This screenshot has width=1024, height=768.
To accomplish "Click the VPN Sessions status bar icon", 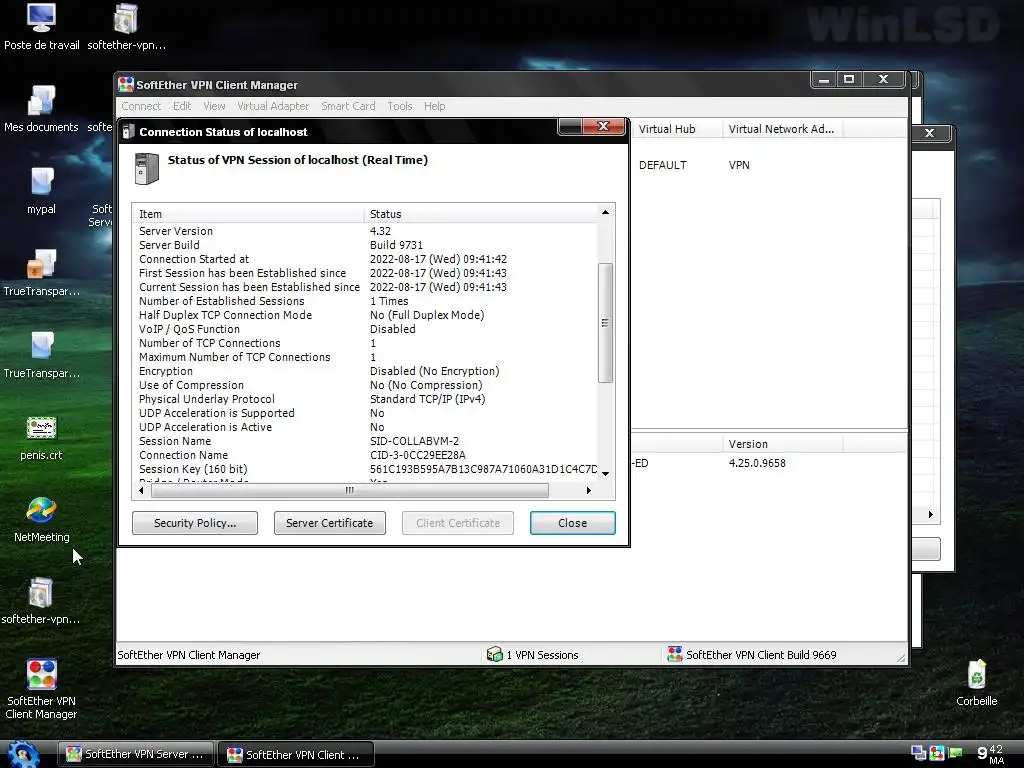I will click(x=494, y=654).
